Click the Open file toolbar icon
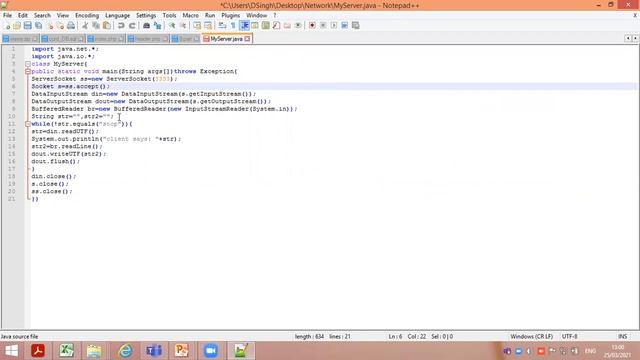 click(x=17, y=25)
